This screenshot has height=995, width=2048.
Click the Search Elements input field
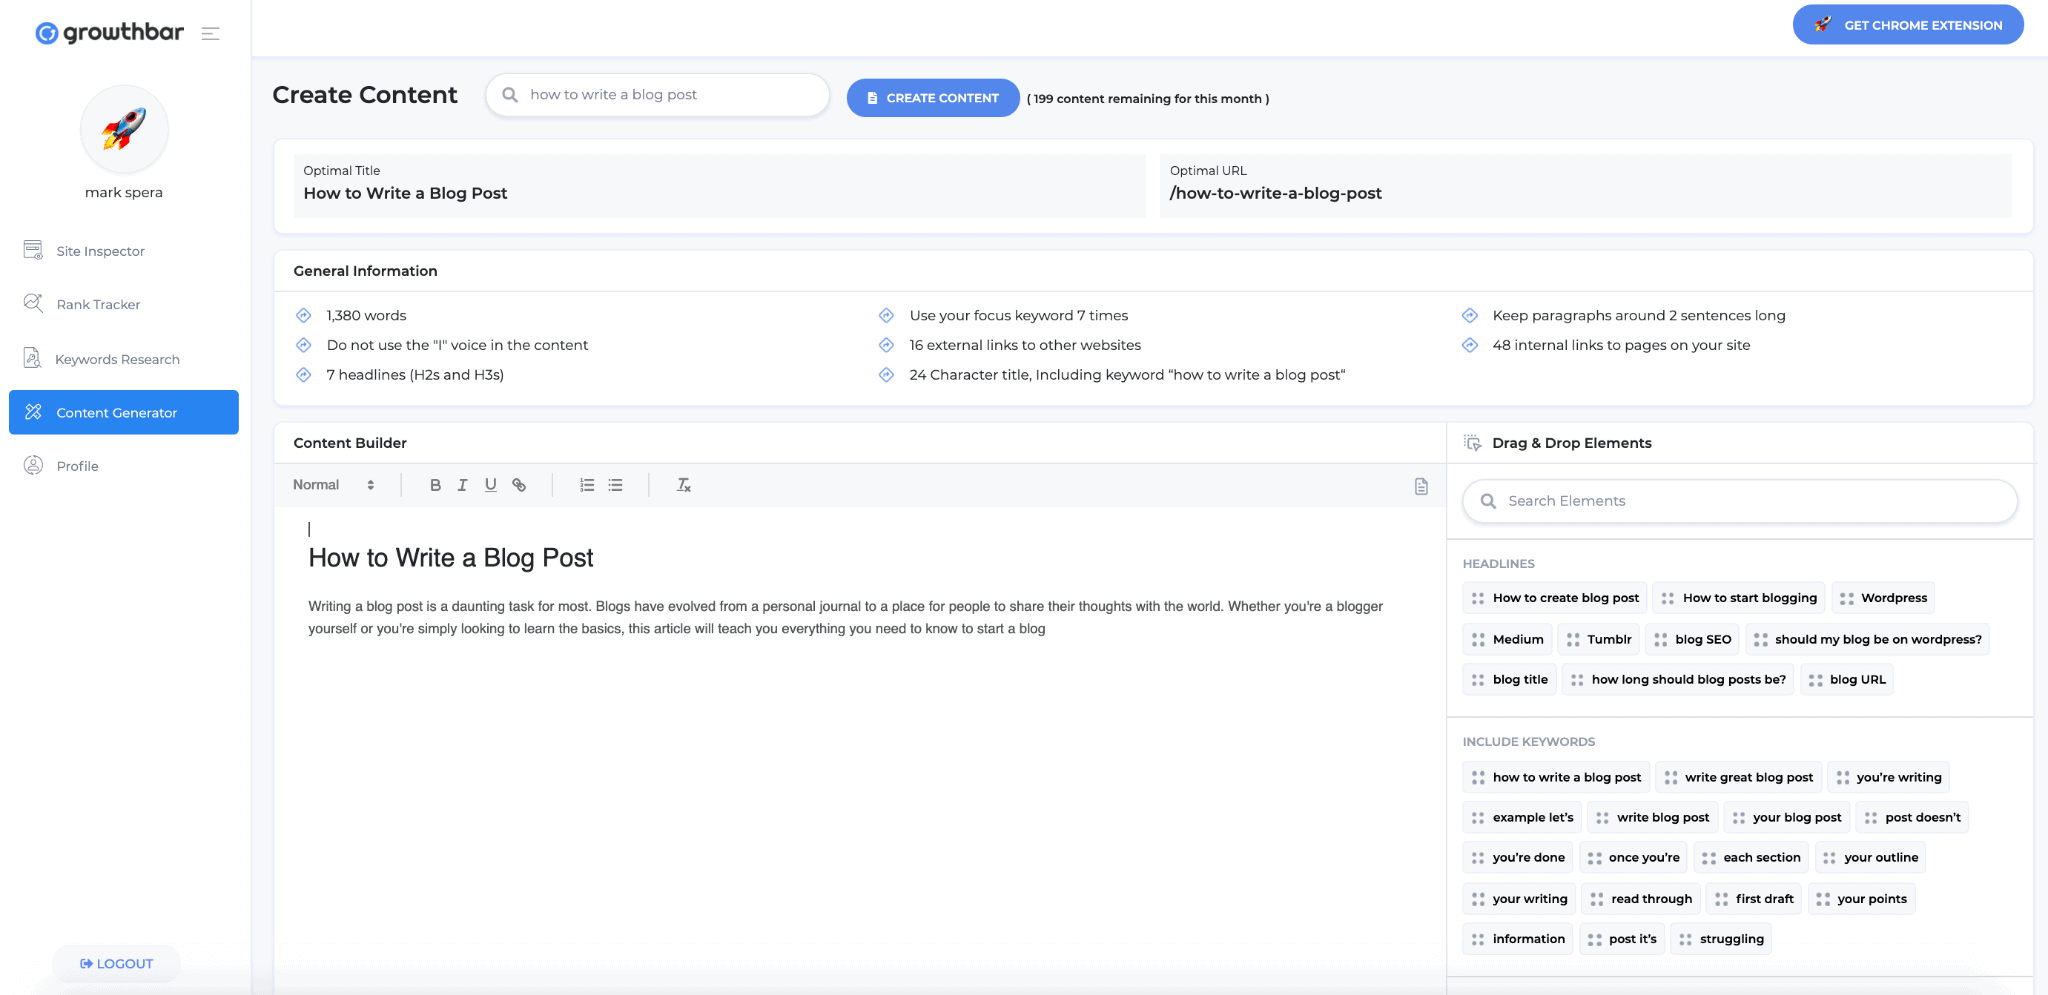point(1740,501)
